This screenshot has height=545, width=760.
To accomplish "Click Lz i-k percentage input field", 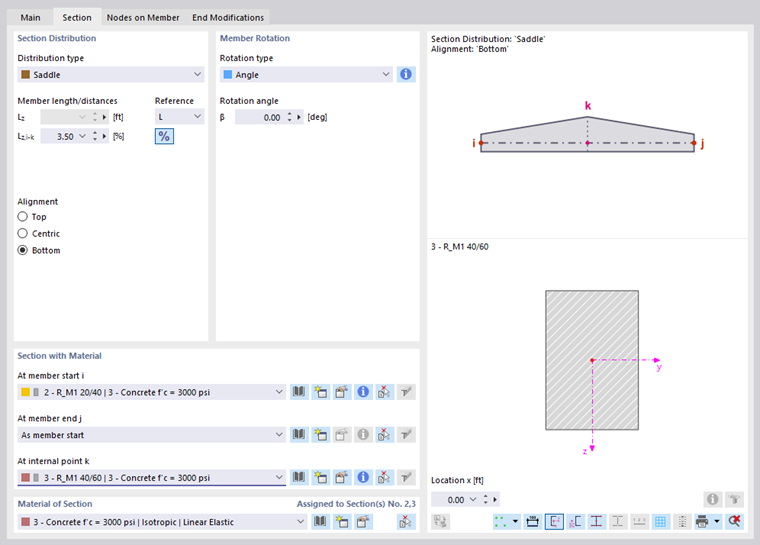I will (x=59, y=136).
